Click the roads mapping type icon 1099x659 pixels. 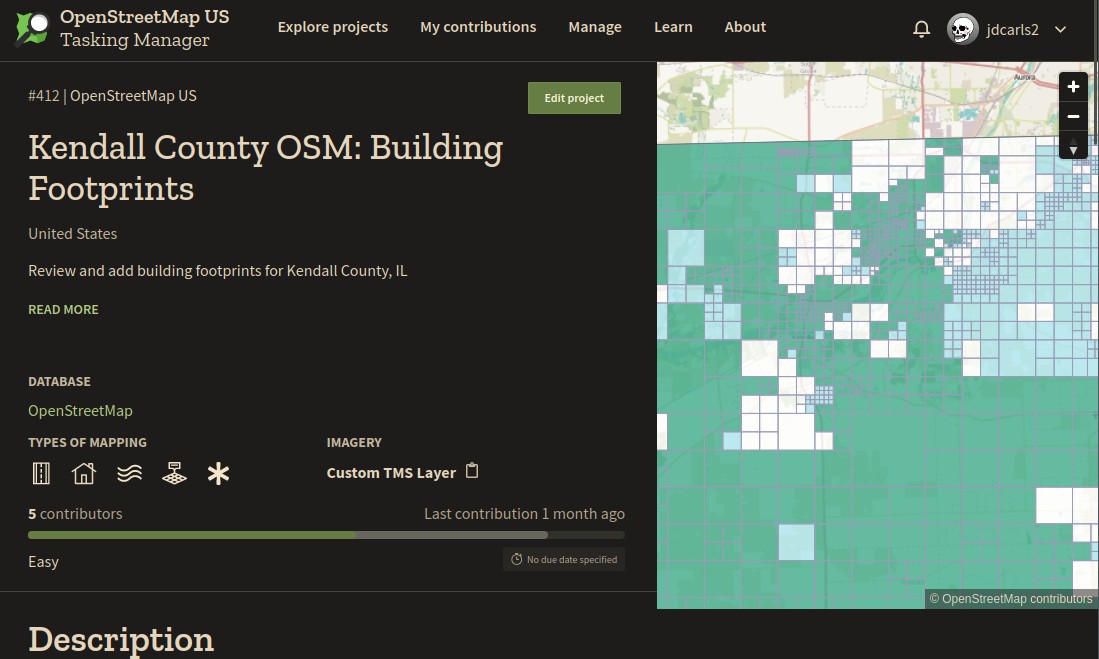(41, 473)
